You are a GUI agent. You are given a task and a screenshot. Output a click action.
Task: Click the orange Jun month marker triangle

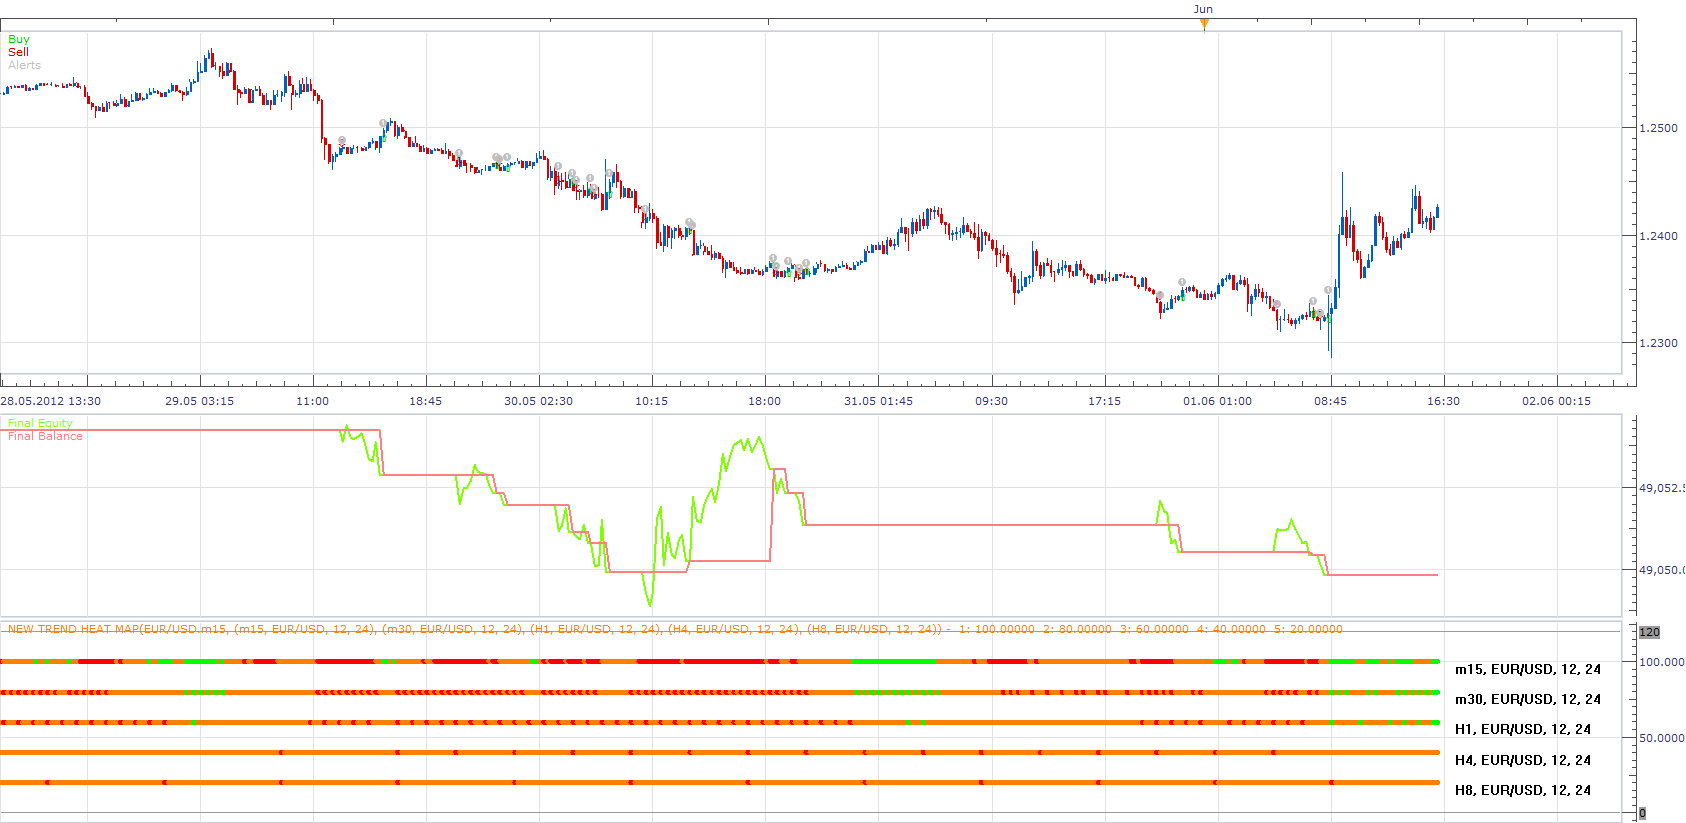1204,25
